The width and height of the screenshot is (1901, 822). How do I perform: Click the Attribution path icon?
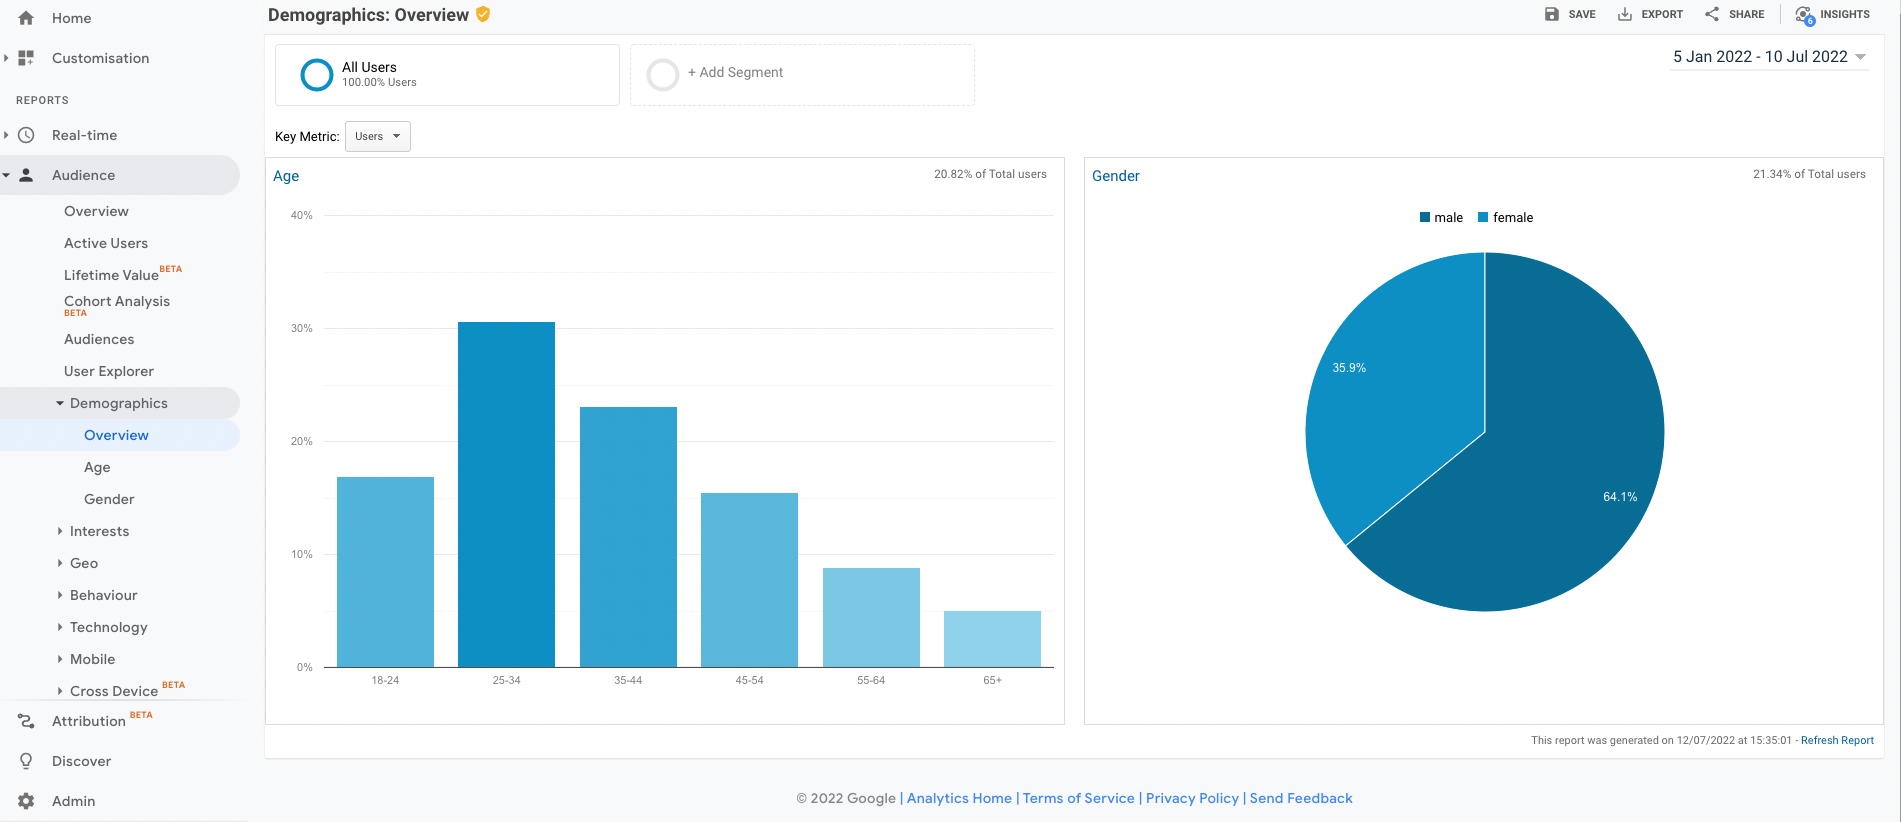coord(26,721)
